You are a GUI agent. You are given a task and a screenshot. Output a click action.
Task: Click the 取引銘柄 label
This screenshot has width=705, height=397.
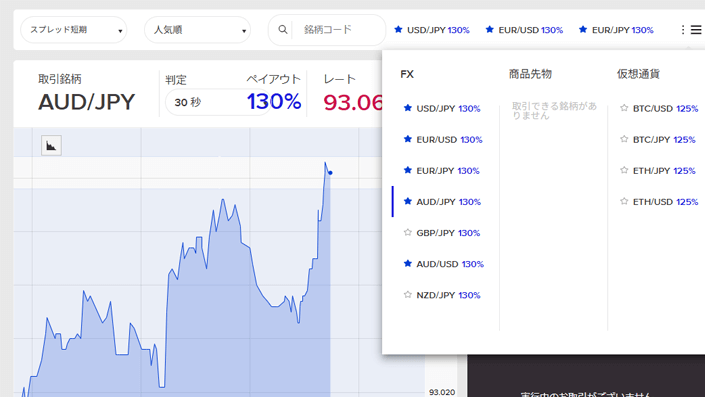pyautogui.click(x=60, y=79)
